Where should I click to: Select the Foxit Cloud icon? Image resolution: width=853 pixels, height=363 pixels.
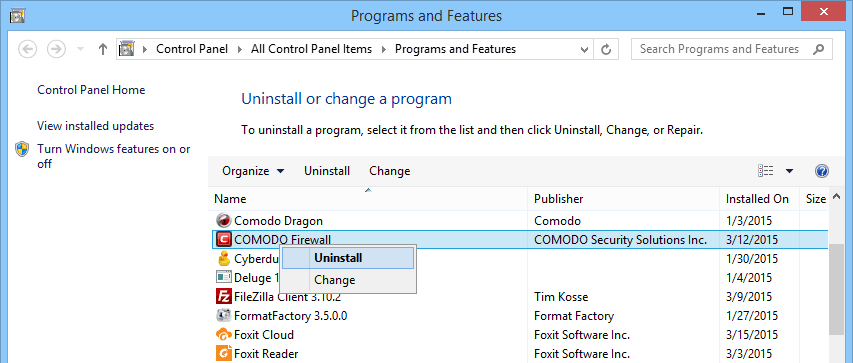(223, 335)
